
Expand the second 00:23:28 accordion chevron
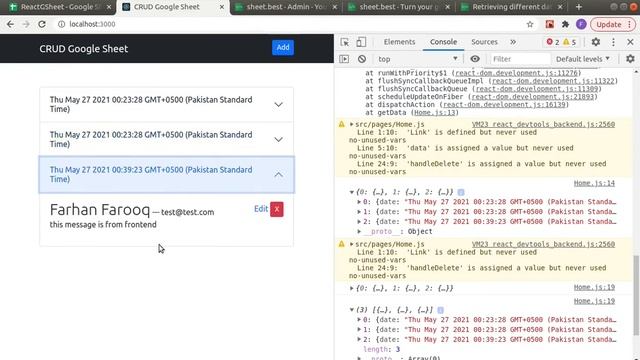click(x=278, y=140)
